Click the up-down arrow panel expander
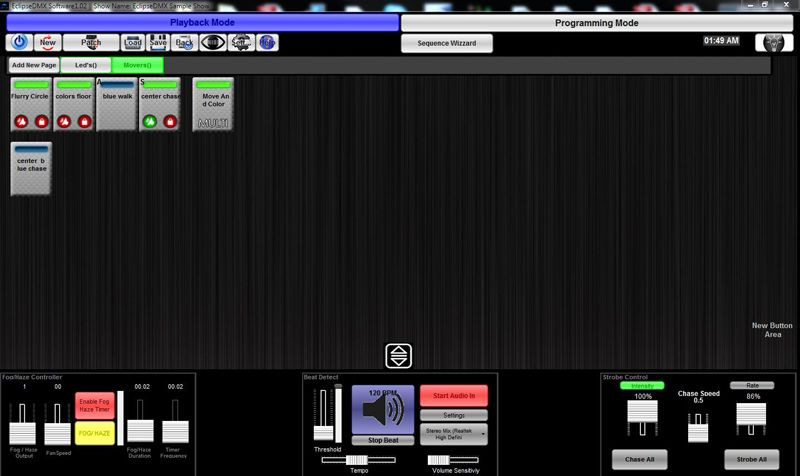Viewport: 800px width, 476px height. (399, 355)
